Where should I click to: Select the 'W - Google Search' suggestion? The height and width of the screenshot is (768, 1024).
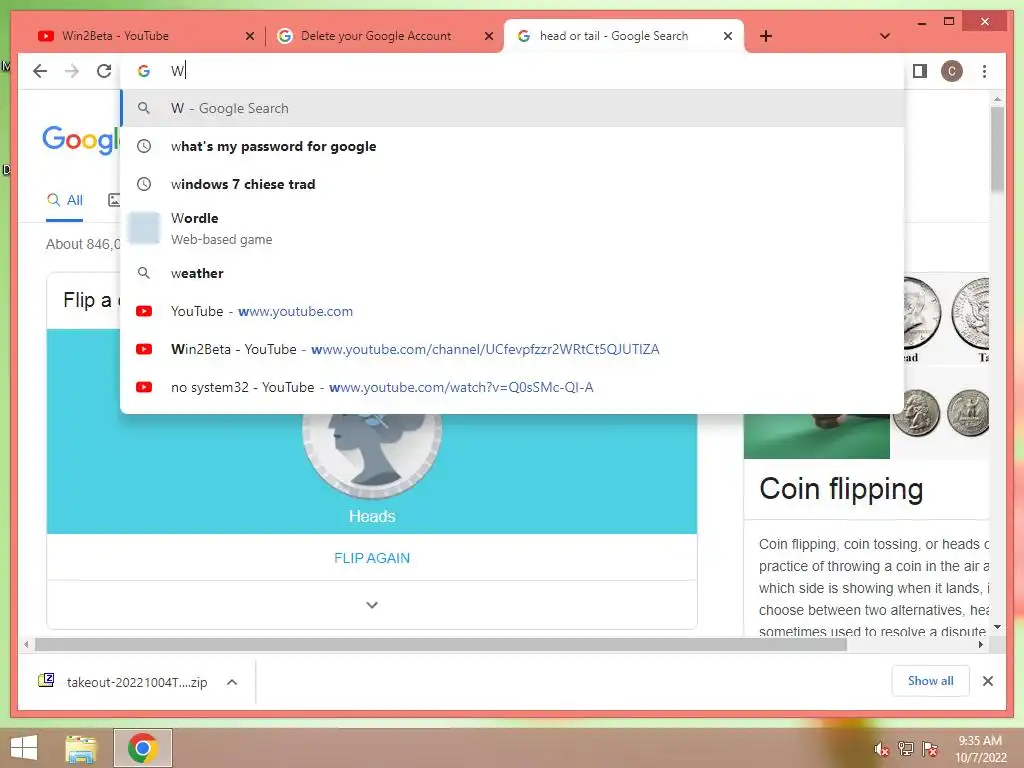(x=513, y=108)
